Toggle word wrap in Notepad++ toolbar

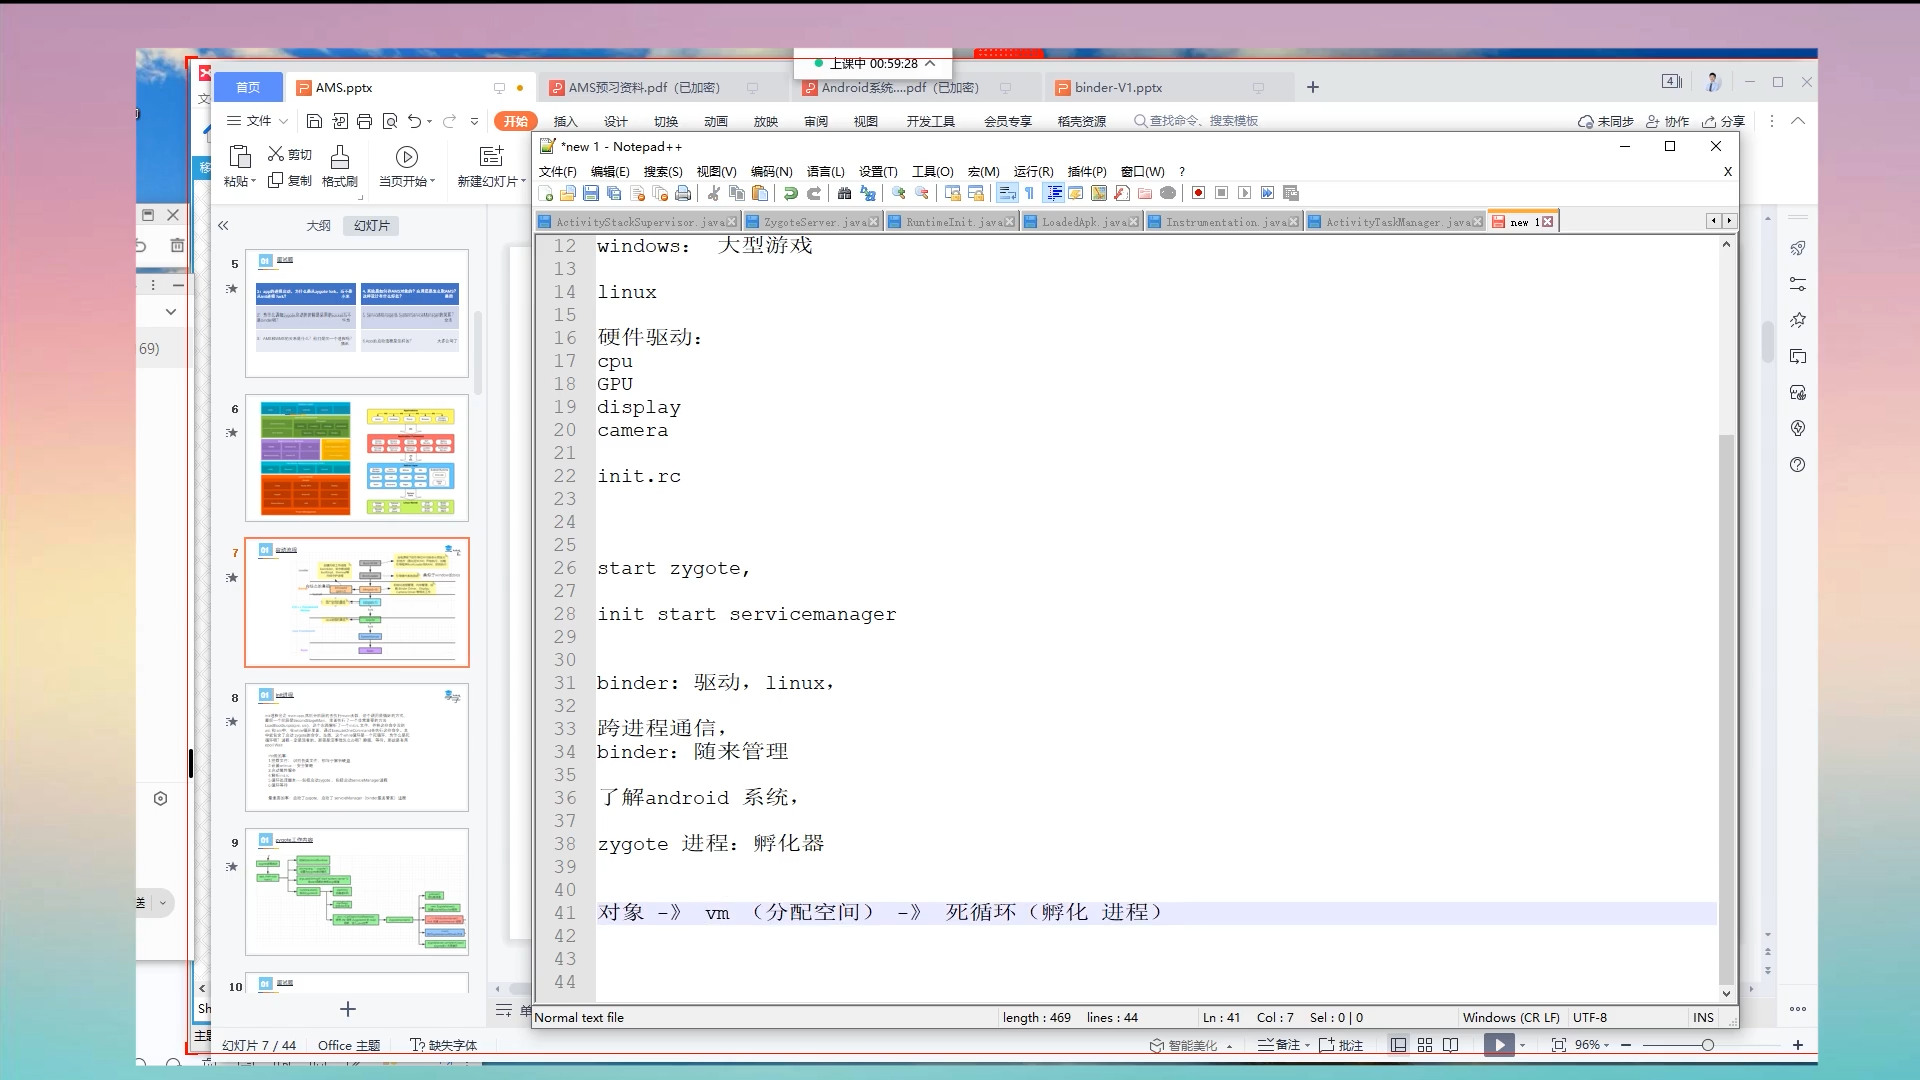(x=1007, y=193)
